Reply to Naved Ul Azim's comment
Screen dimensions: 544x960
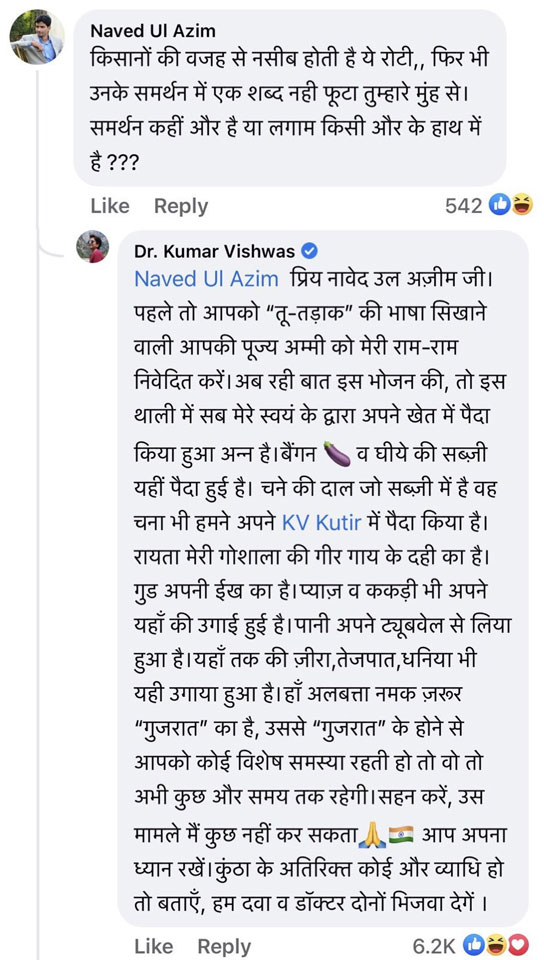click(x=181, y=206)
